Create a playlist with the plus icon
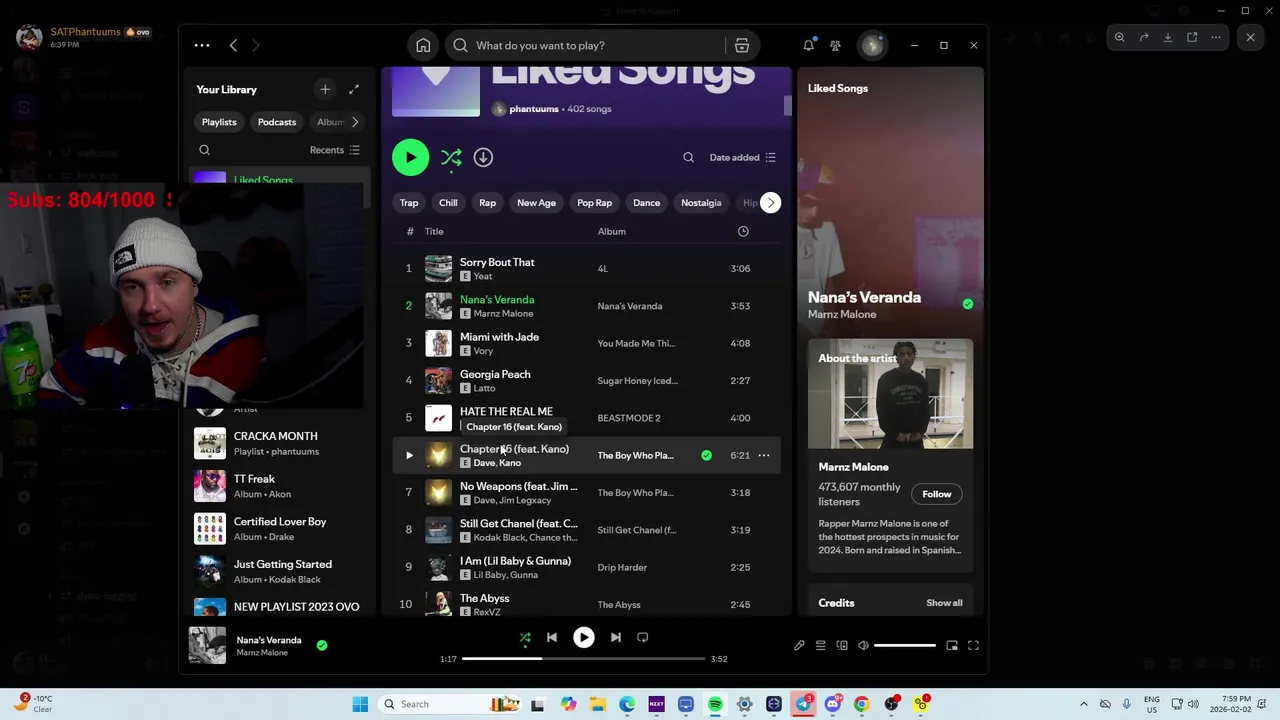 [325, 89]
